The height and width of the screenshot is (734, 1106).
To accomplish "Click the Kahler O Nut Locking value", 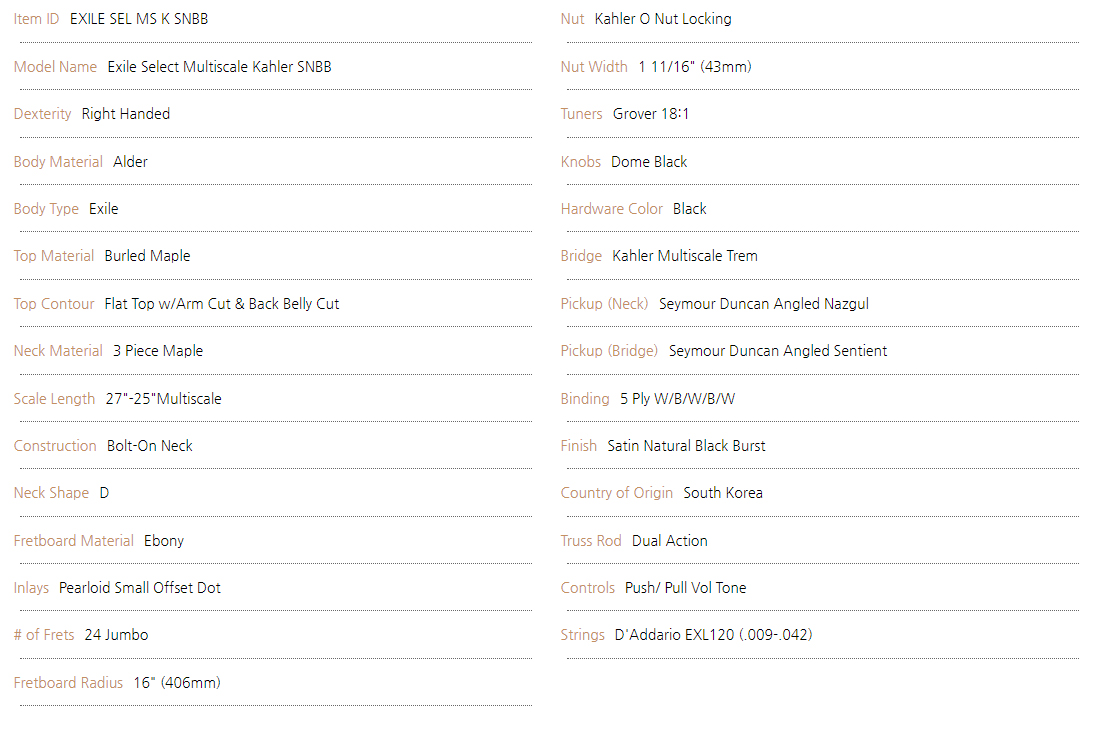I will click(663, 19).
